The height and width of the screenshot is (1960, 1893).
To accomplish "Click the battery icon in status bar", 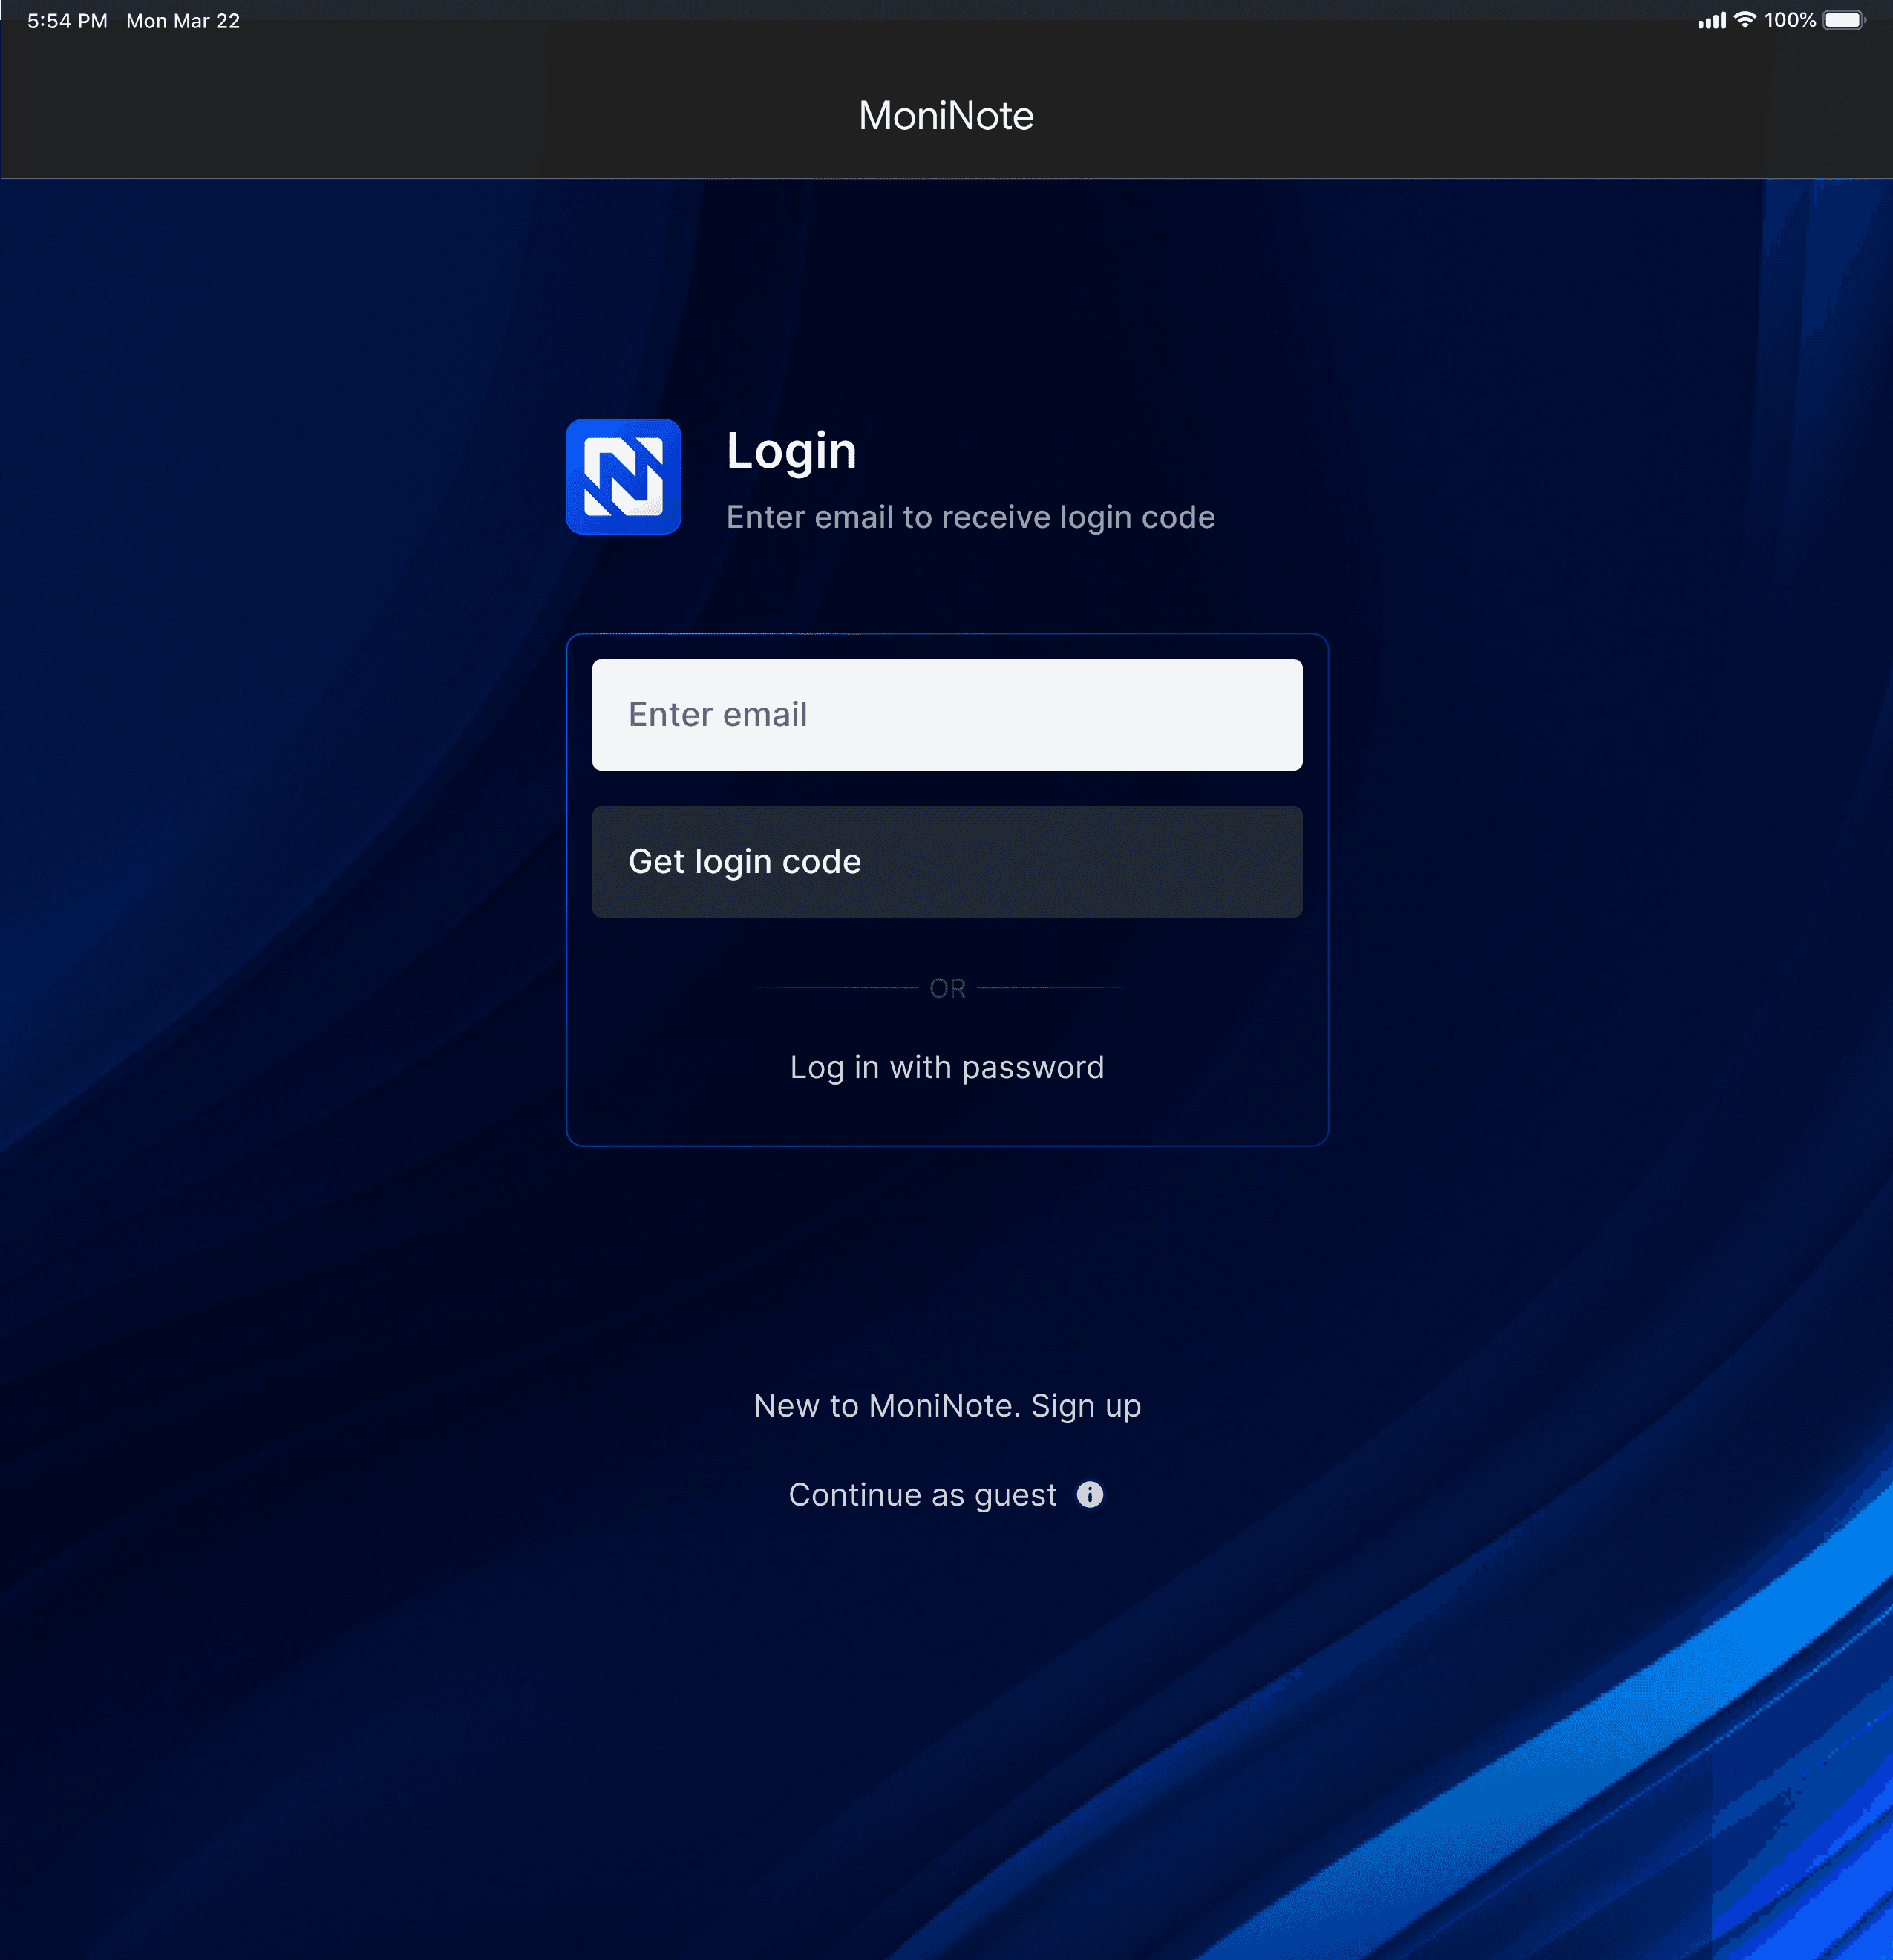I will coord(1843,20).
